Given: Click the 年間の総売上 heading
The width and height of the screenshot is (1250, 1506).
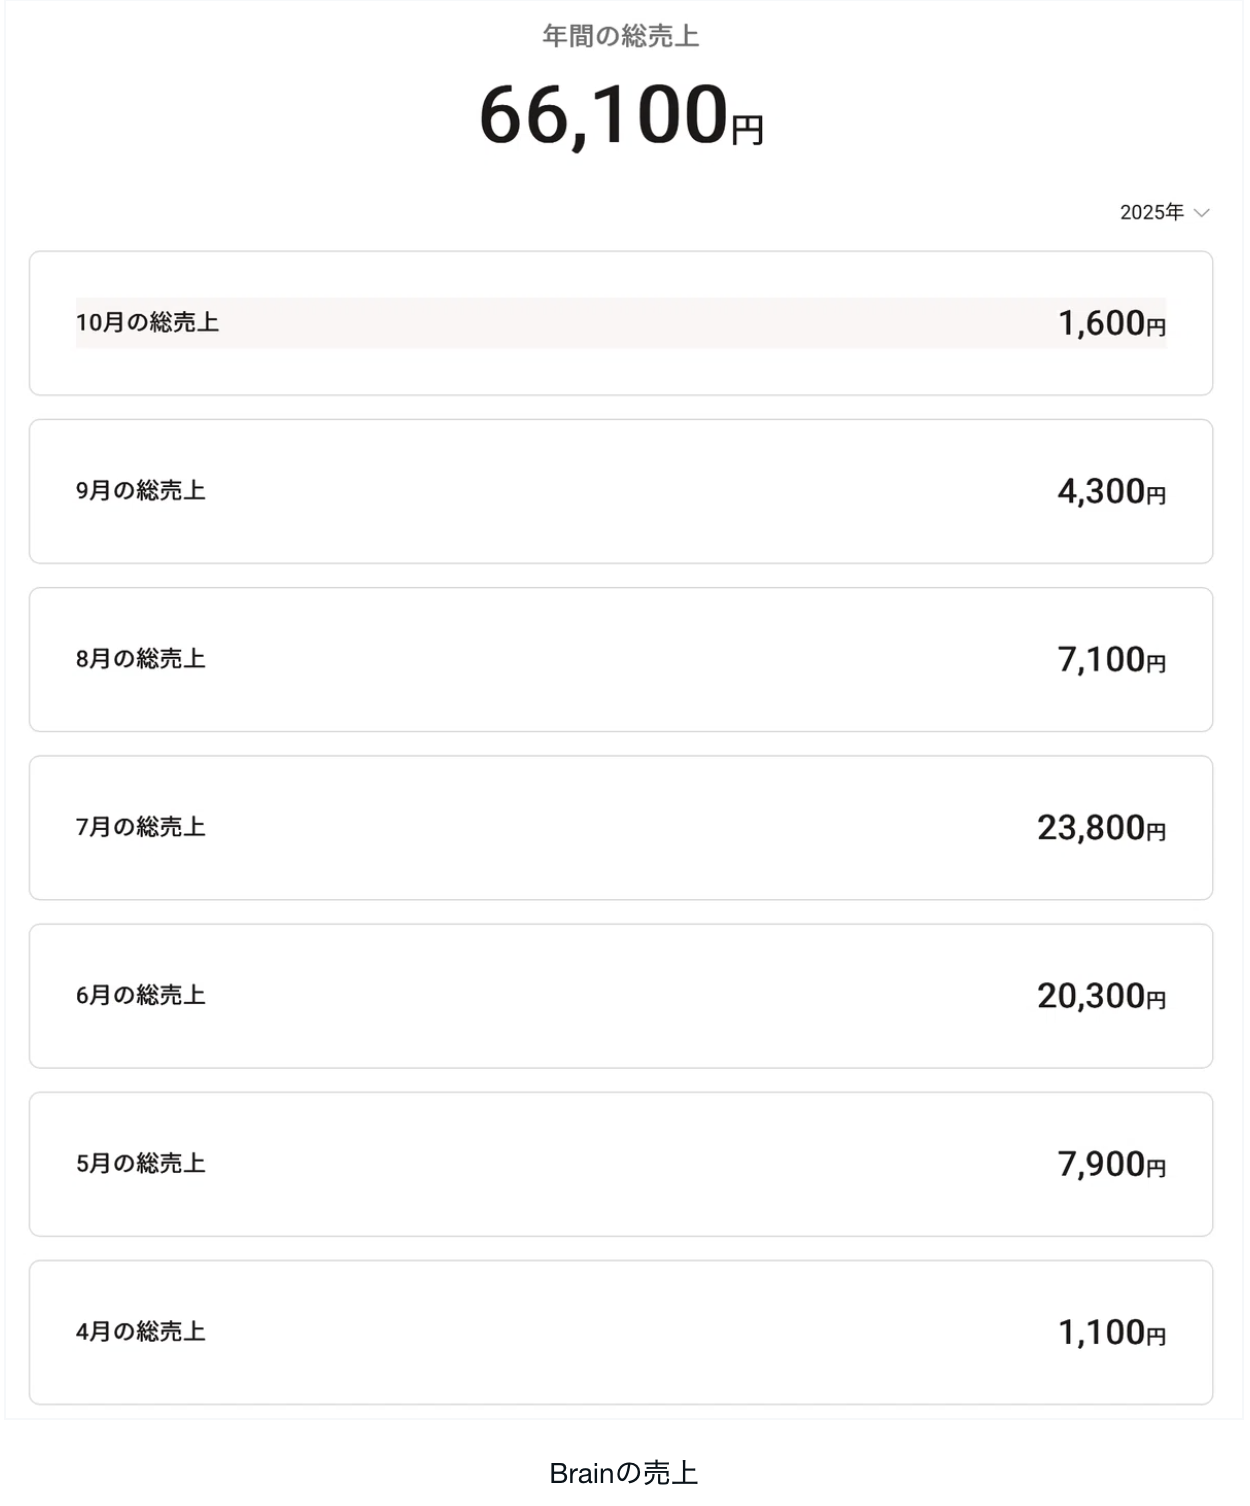Looking at the screenshot, I should (621, 36).
